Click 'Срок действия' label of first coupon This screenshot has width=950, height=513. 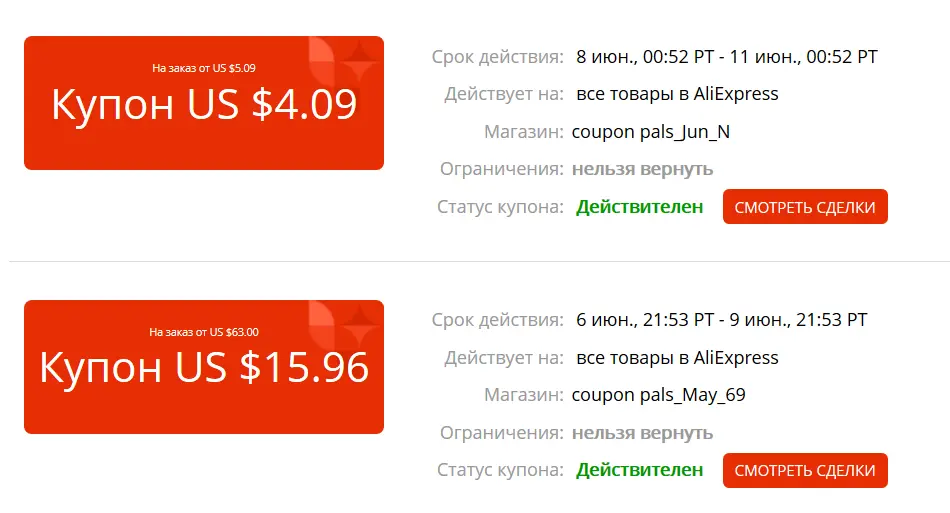(x=497, y=57)
